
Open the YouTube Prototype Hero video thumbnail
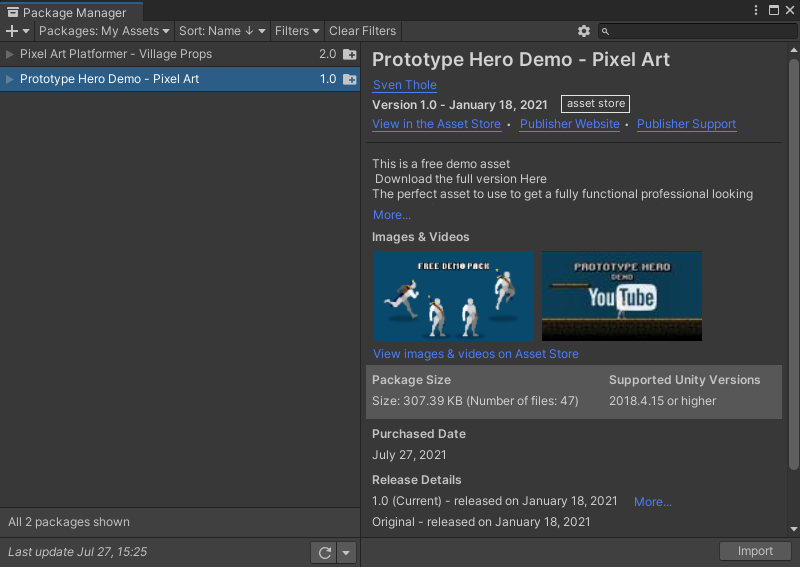click(x=621, y=296)
